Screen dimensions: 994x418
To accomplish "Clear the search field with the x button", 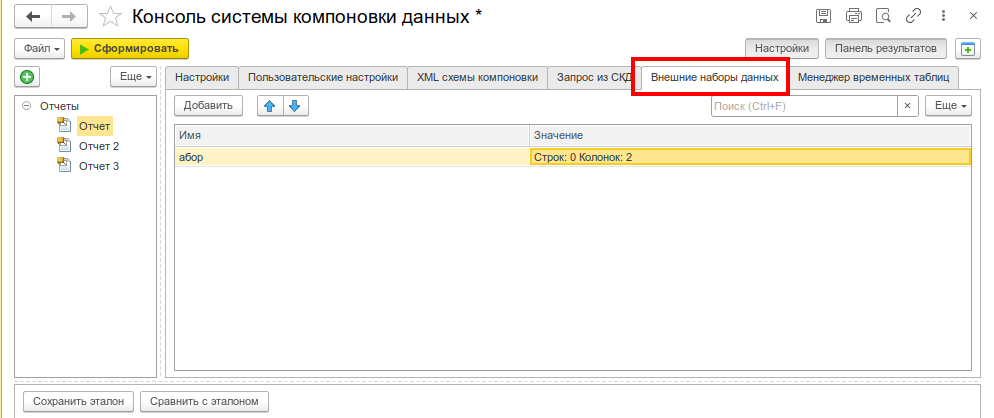I will [x=907, y=106].
